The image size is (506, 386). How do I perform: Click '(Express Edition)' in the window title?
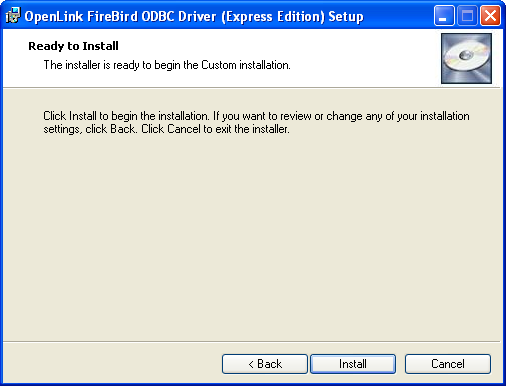[273, 17]
